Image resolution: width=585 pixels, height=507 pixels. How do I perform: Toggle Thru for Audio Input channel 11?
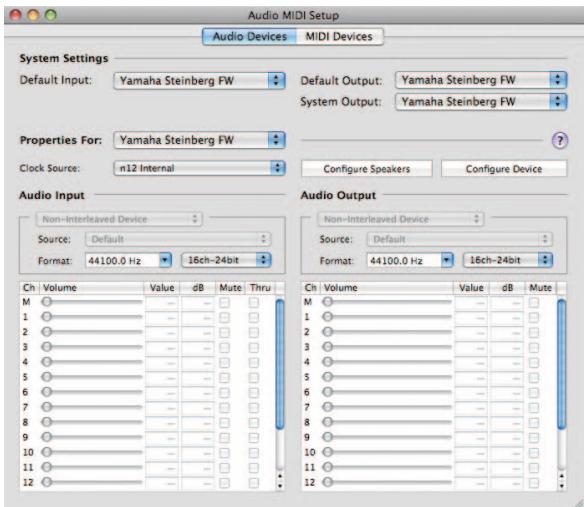[x=254, y=468]
